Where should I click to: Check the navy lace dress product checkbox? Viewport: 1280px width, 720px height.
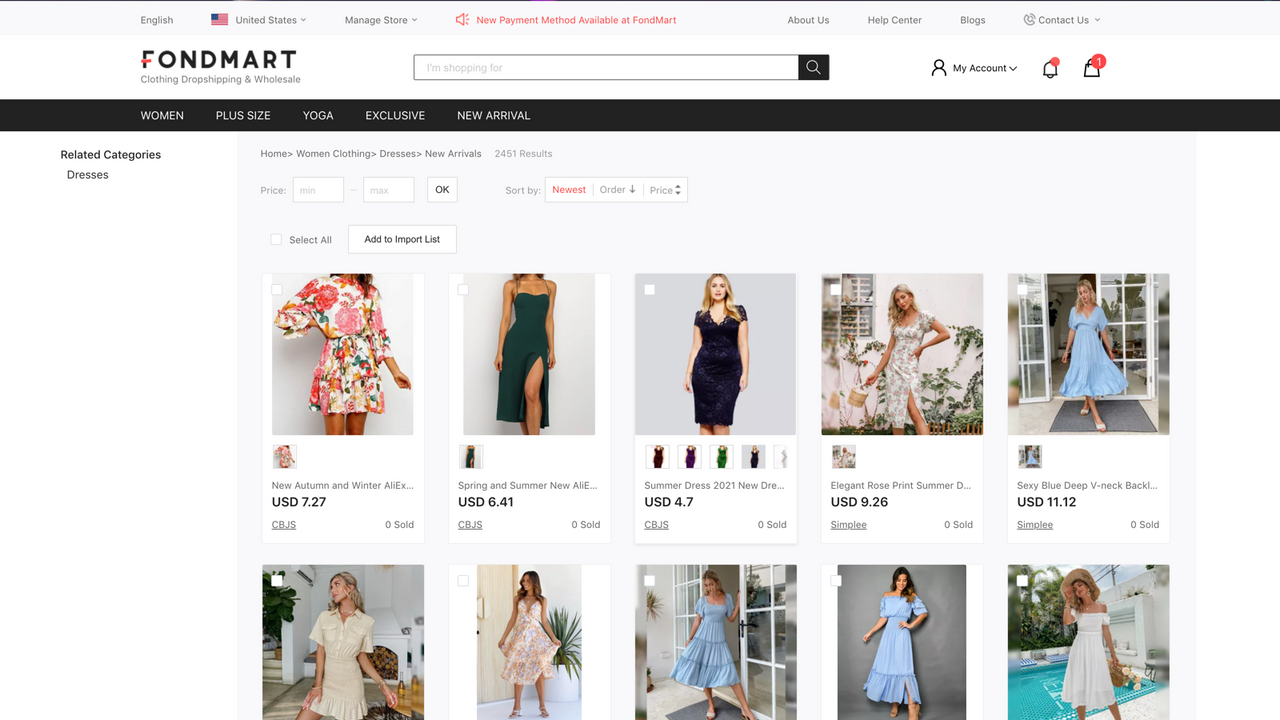(649, 289)
